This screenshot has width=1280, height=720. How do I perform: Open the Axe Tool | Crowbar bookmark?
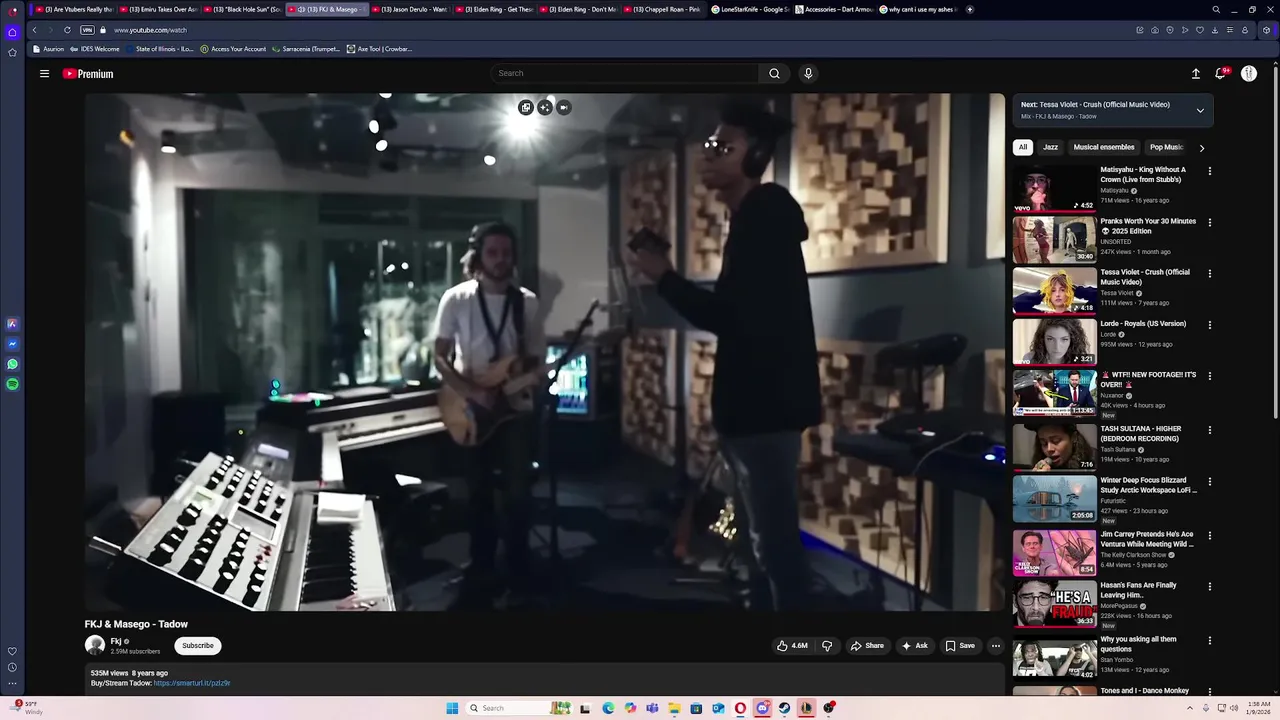[x=379, y=49]
